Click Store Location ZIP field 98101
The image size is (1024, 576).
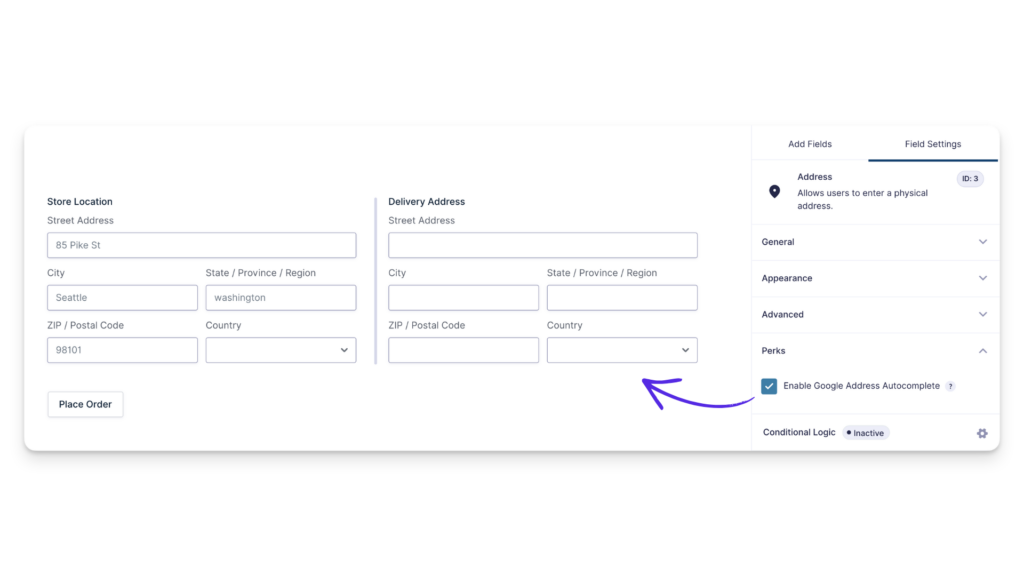point(122,350)
